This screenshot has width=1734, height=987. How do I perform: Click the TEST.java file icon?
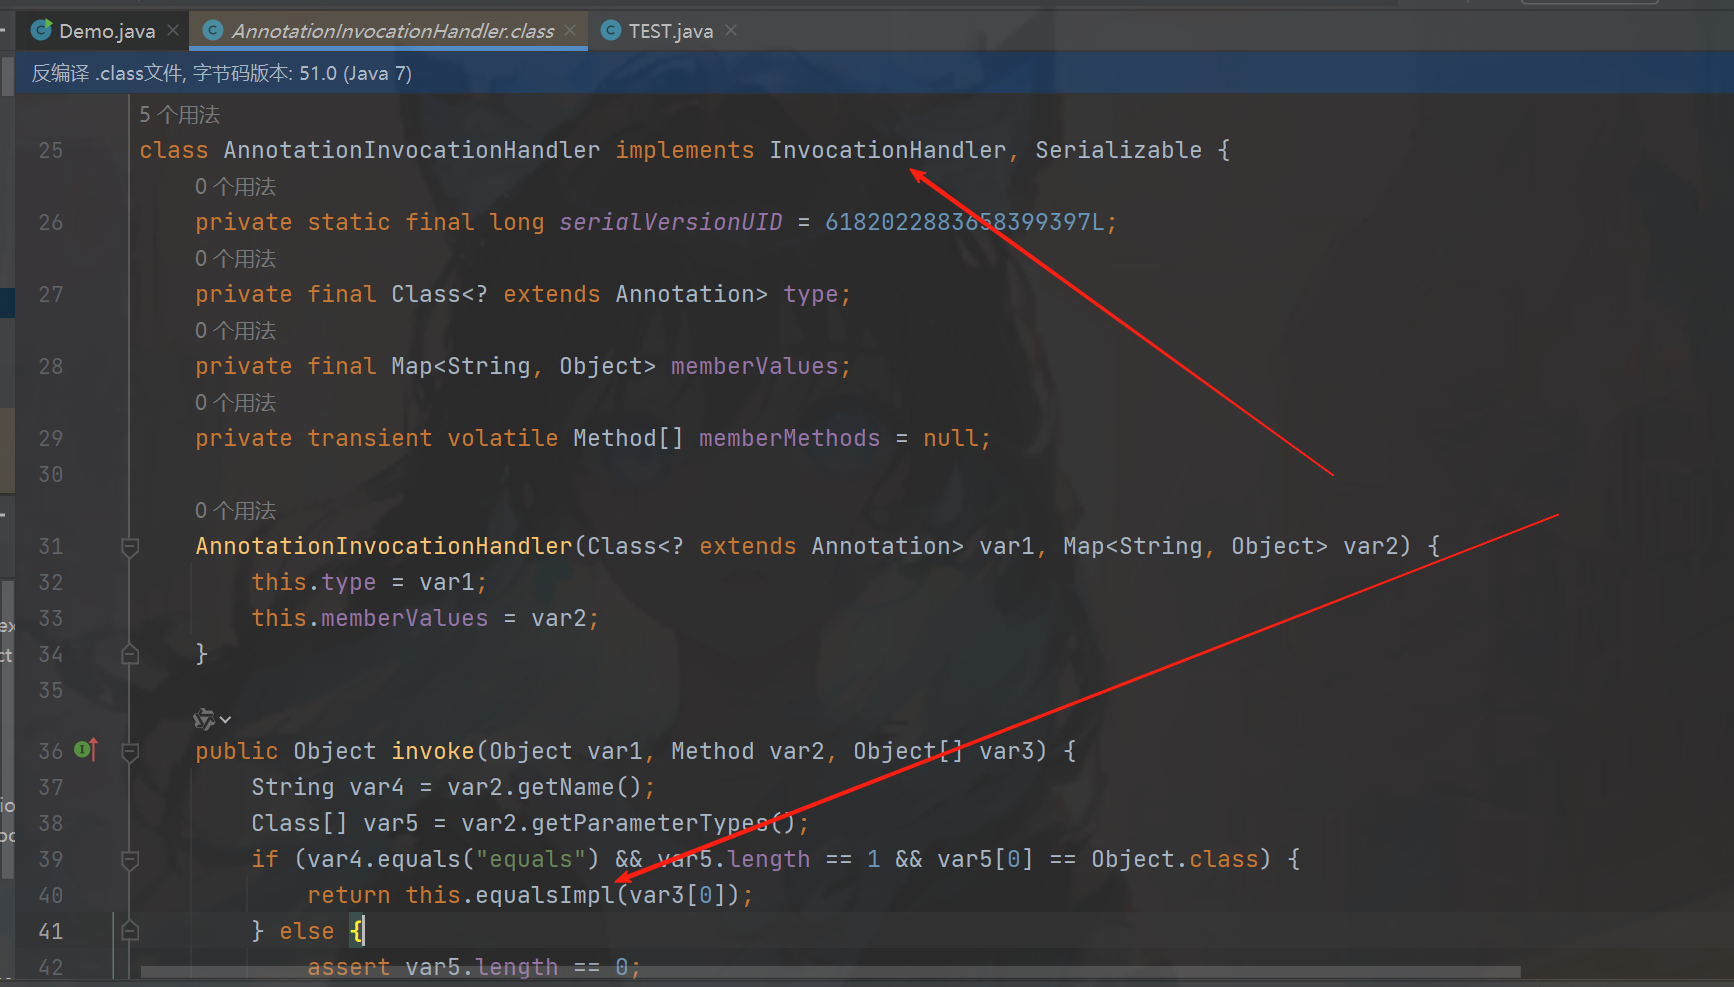[610, 31]
